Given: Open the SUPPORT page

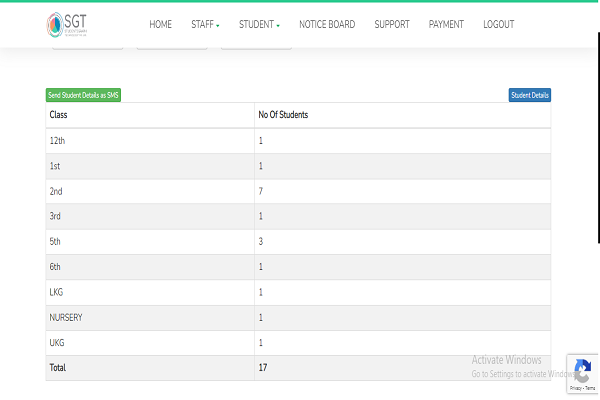Looking at the screenshot, I should click(x=392, y=25).
